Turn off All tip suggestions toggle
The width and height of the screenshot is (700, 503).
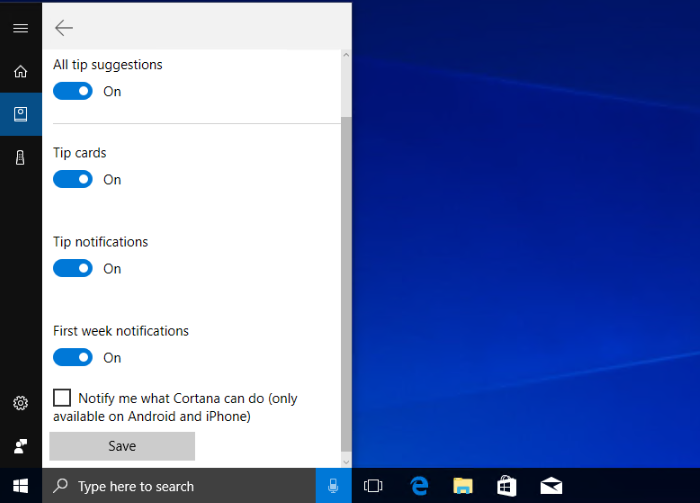coord(73,91)
